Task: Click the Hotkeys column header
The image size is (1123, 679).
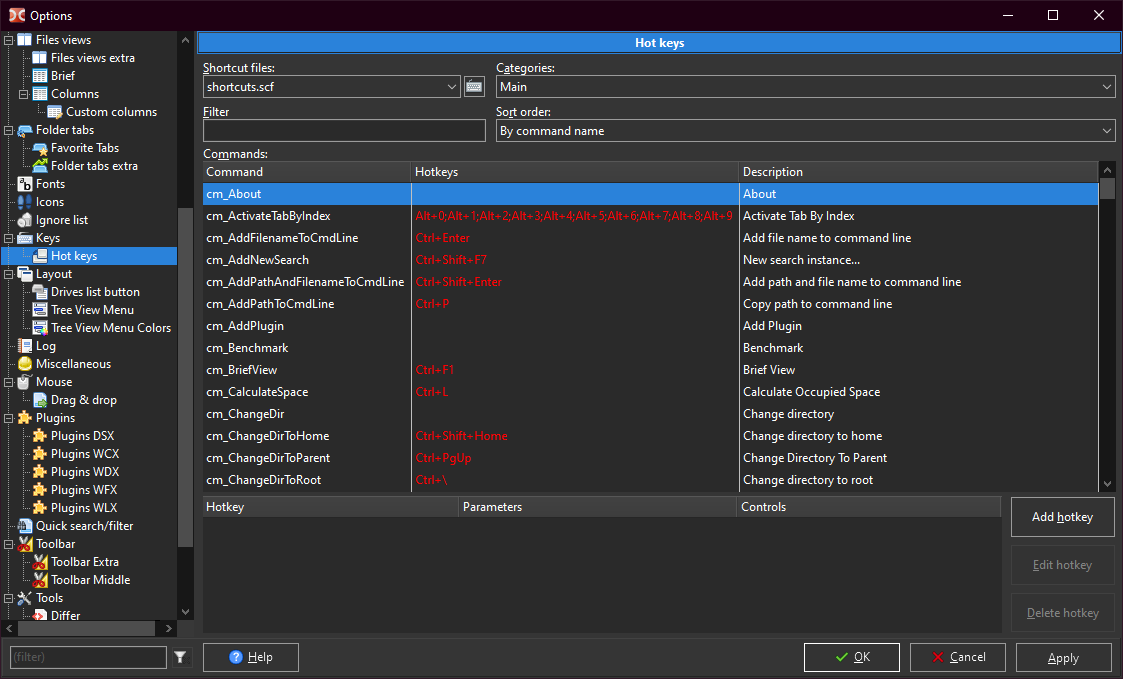Action: tap(574, 172)
